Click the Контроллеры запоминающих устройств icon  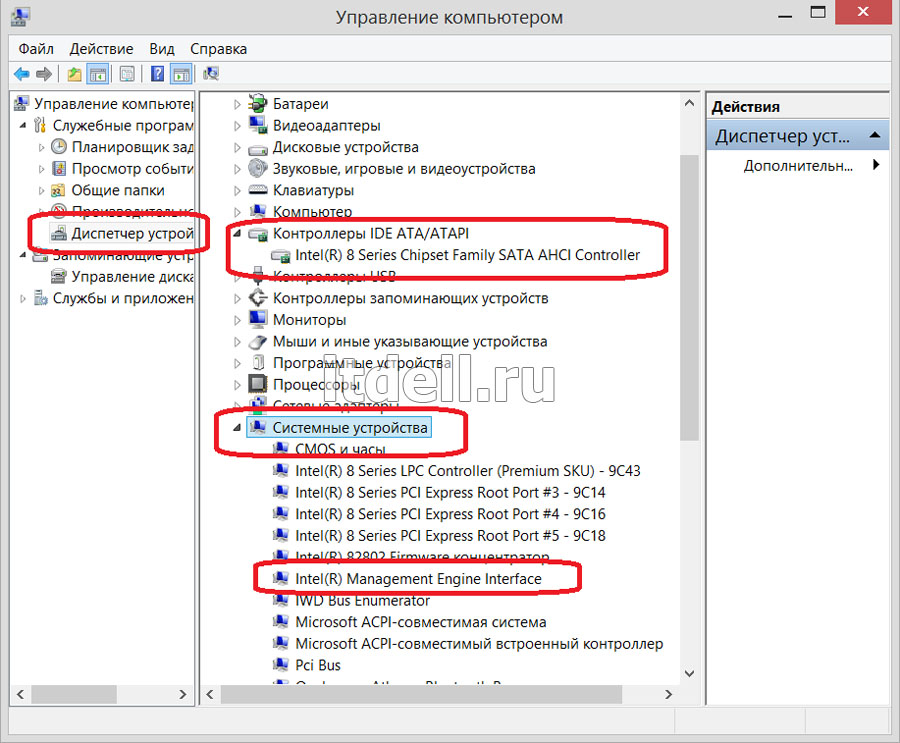click(258, 297)
